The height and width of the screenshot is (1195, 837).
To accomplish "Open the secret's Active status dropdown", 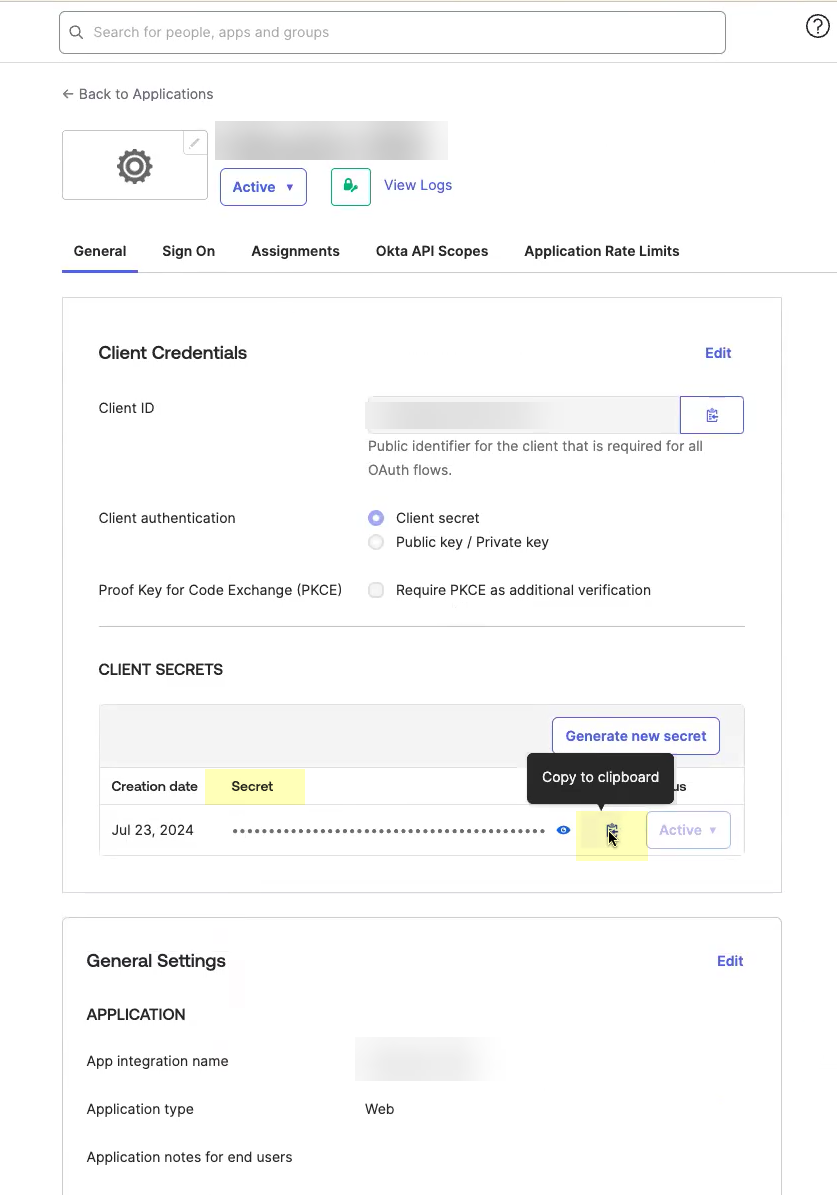I will (x=688, y=830).
